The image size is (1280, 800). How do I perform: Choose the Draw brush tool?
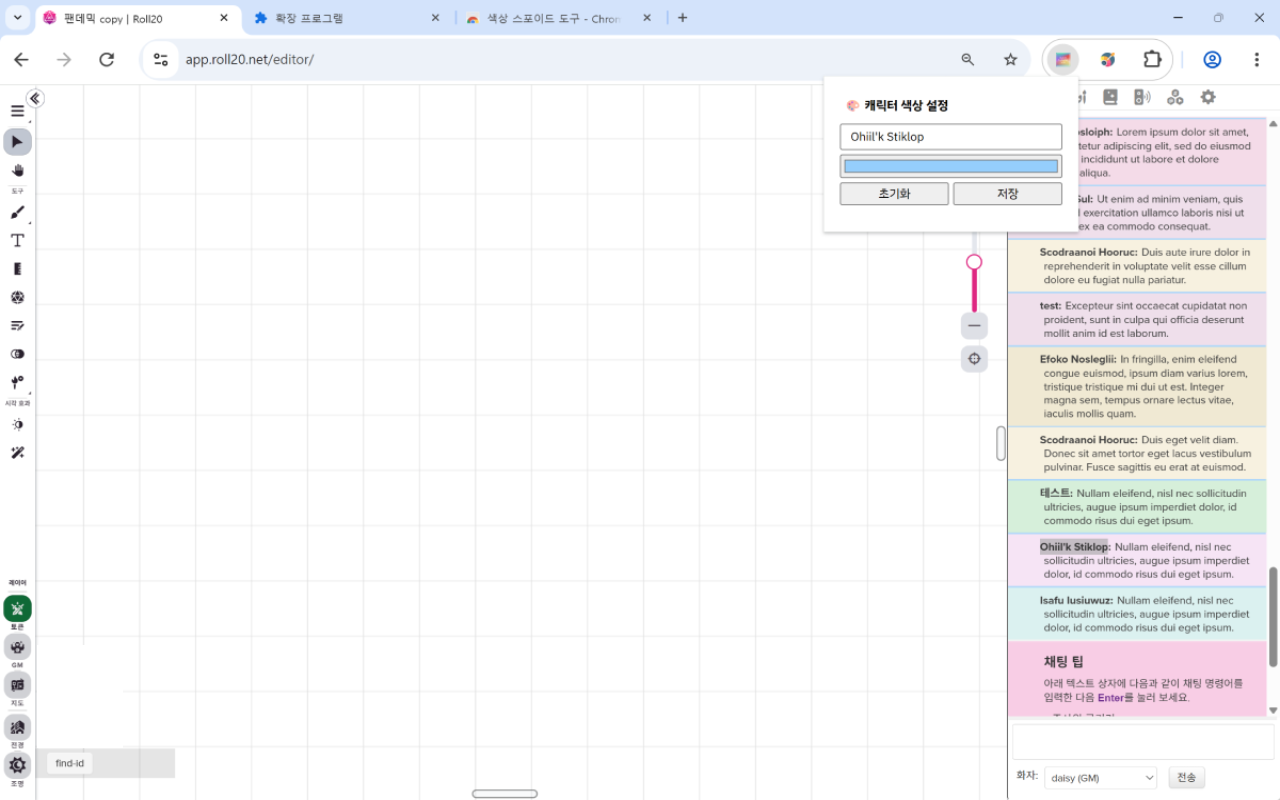coord(17,212)
